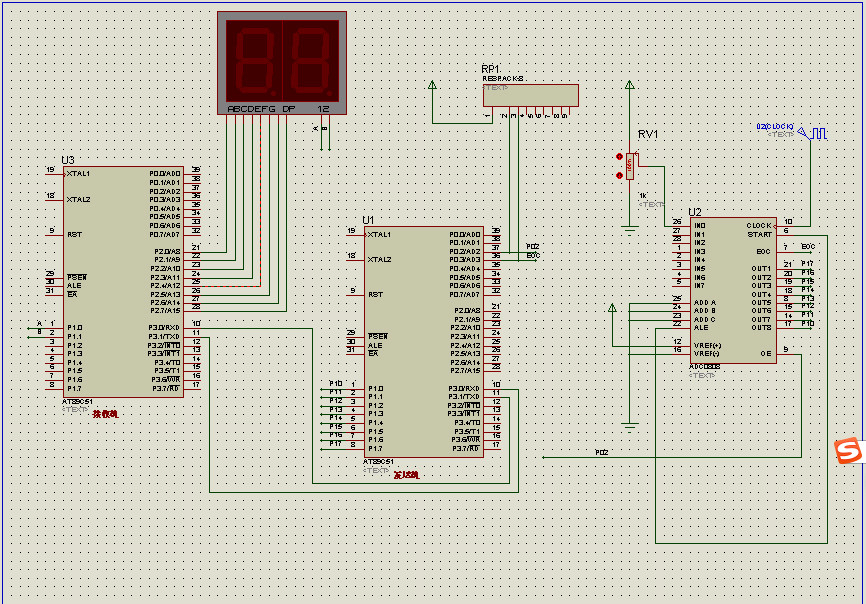Select the U2 ADC0808 chip body
This screenshot has width=866, height=604.
pyautogui.click(x=733, y=290)
